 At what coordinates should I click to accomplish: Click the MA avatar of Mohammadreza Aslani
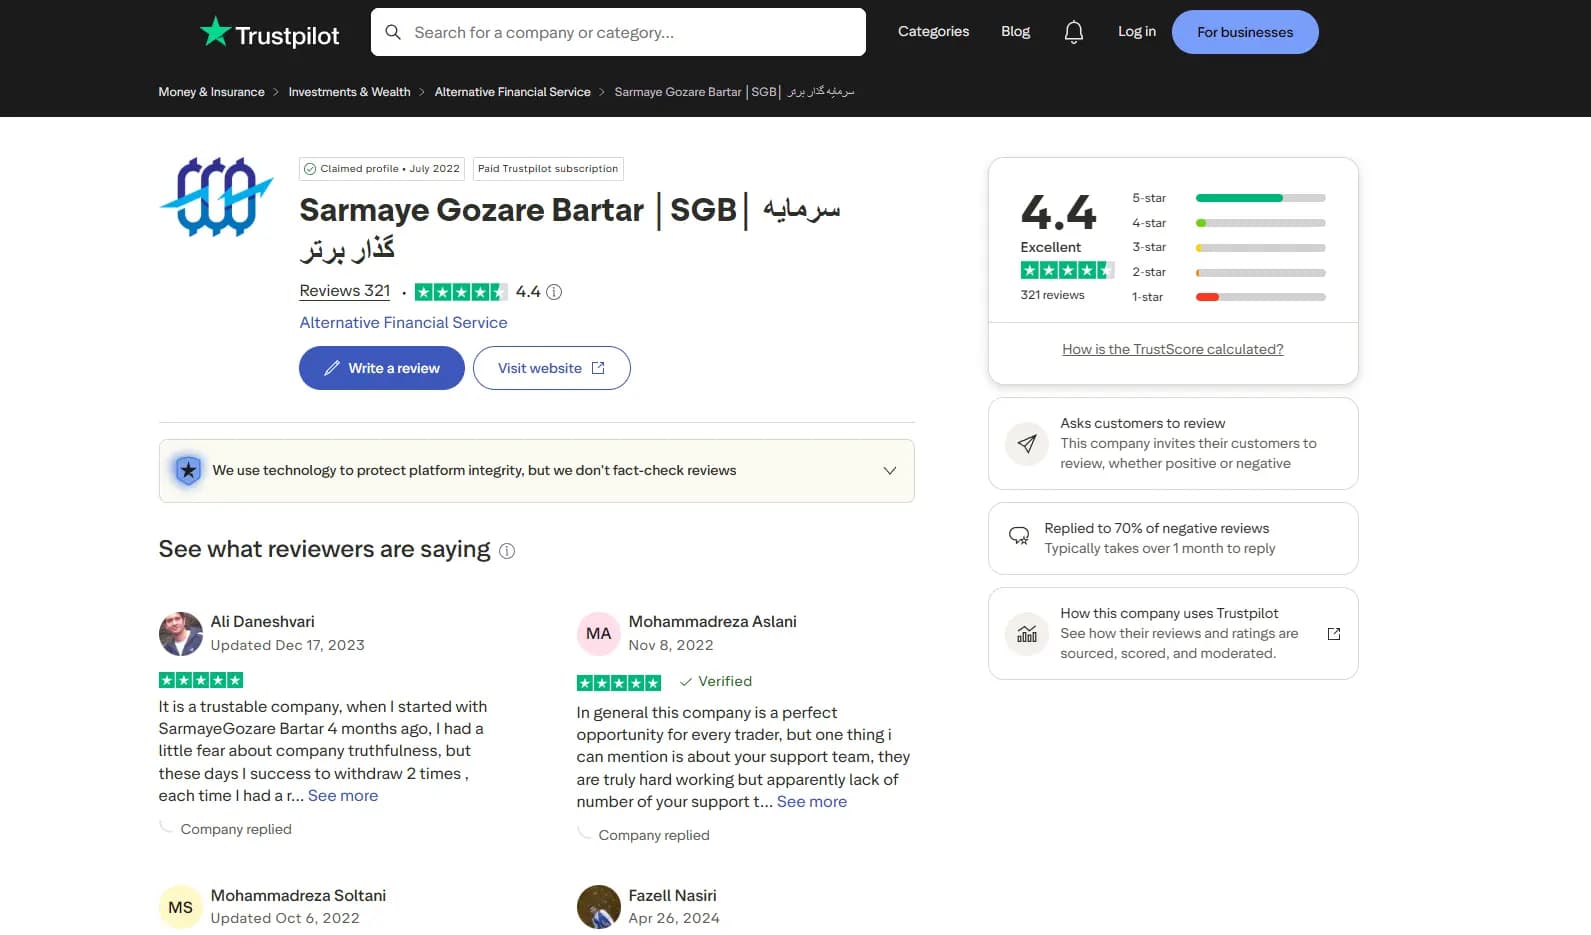[599, 634]
